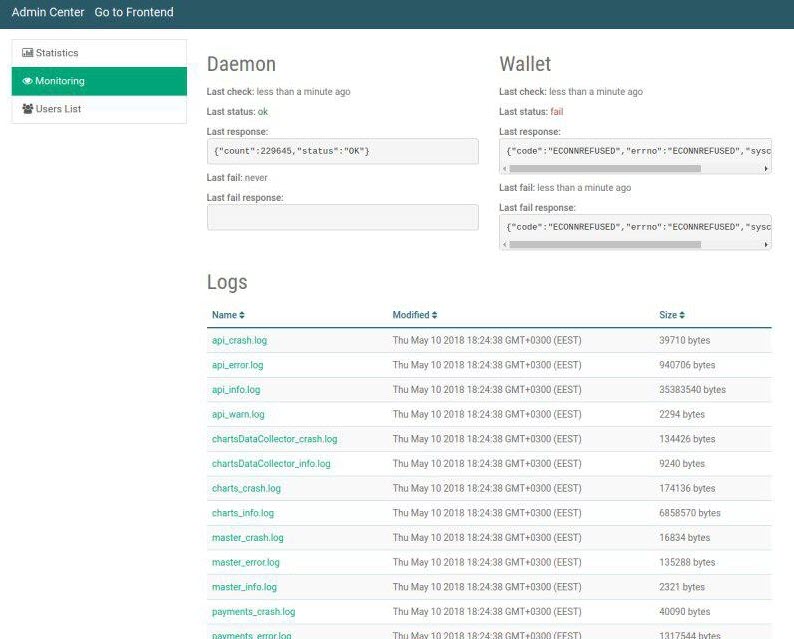Click '16834 bytes' size cell
This screenshot has width=794, height=639.
point(685,538)
